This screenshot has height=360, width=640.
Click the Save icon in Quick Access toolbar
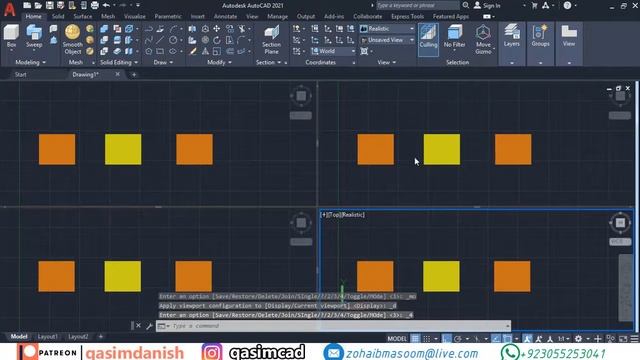coord(49,5)
